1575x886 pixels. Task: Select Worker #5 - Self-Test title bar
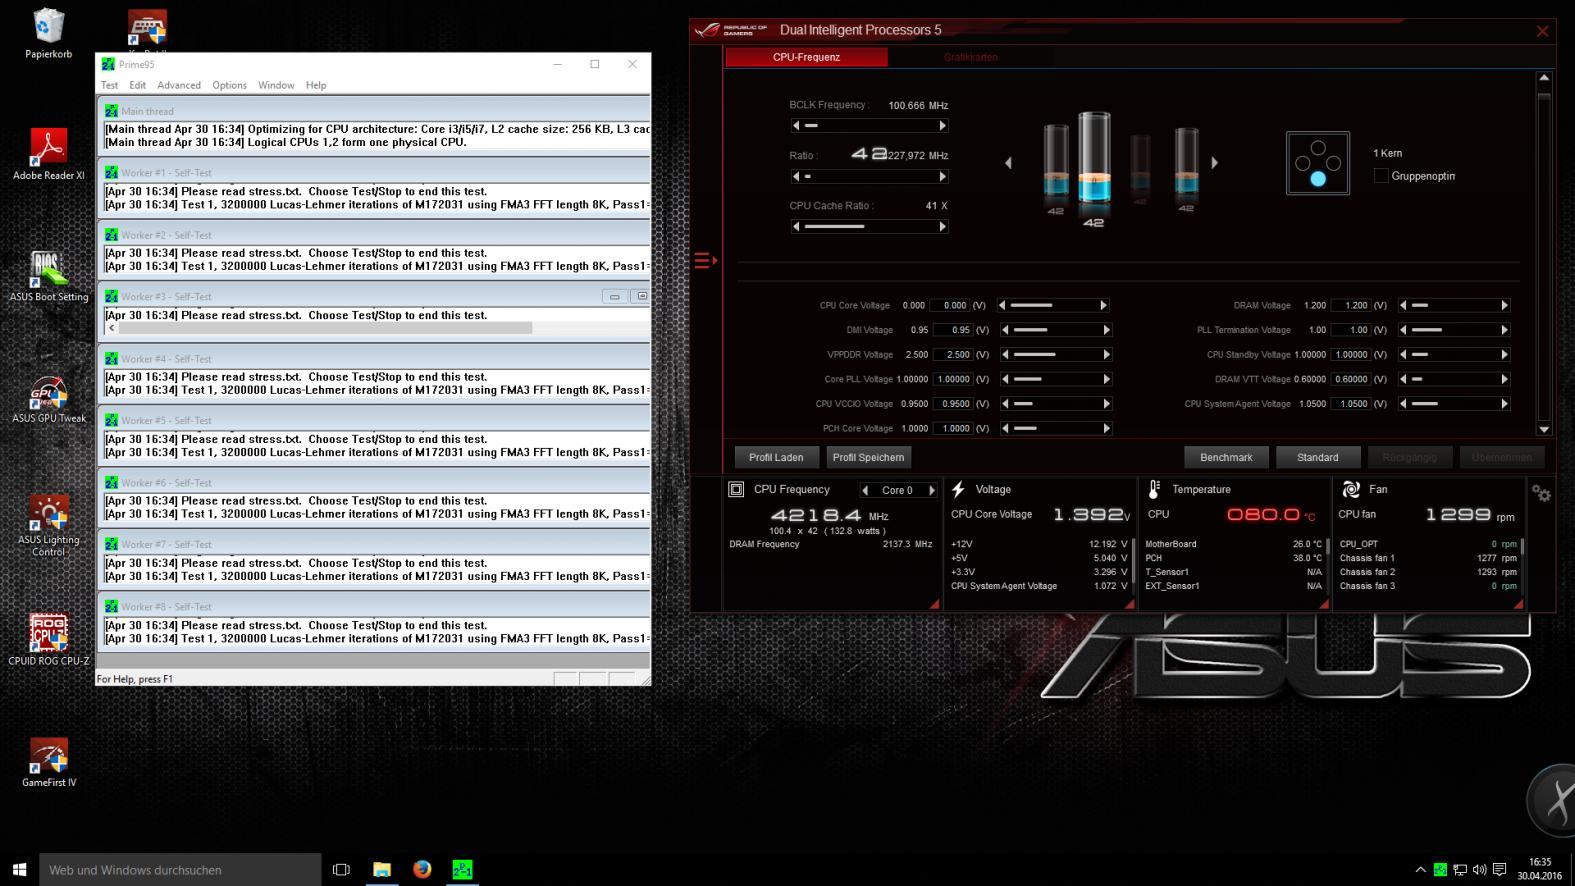tap(374, 420)
